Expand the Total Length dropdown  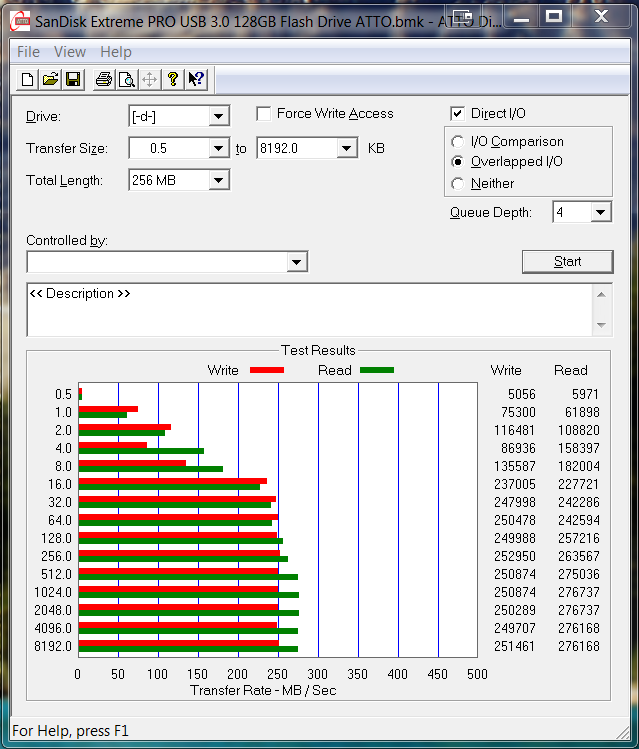pos(219,181)
